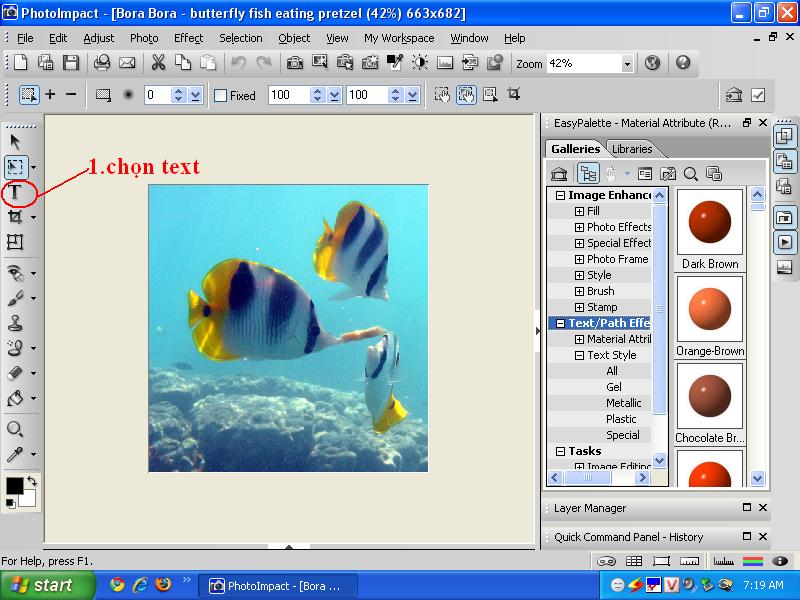Select the Bucket Fill tool
Viewport: 800px width, 600px height.
(x=15, y=398)
